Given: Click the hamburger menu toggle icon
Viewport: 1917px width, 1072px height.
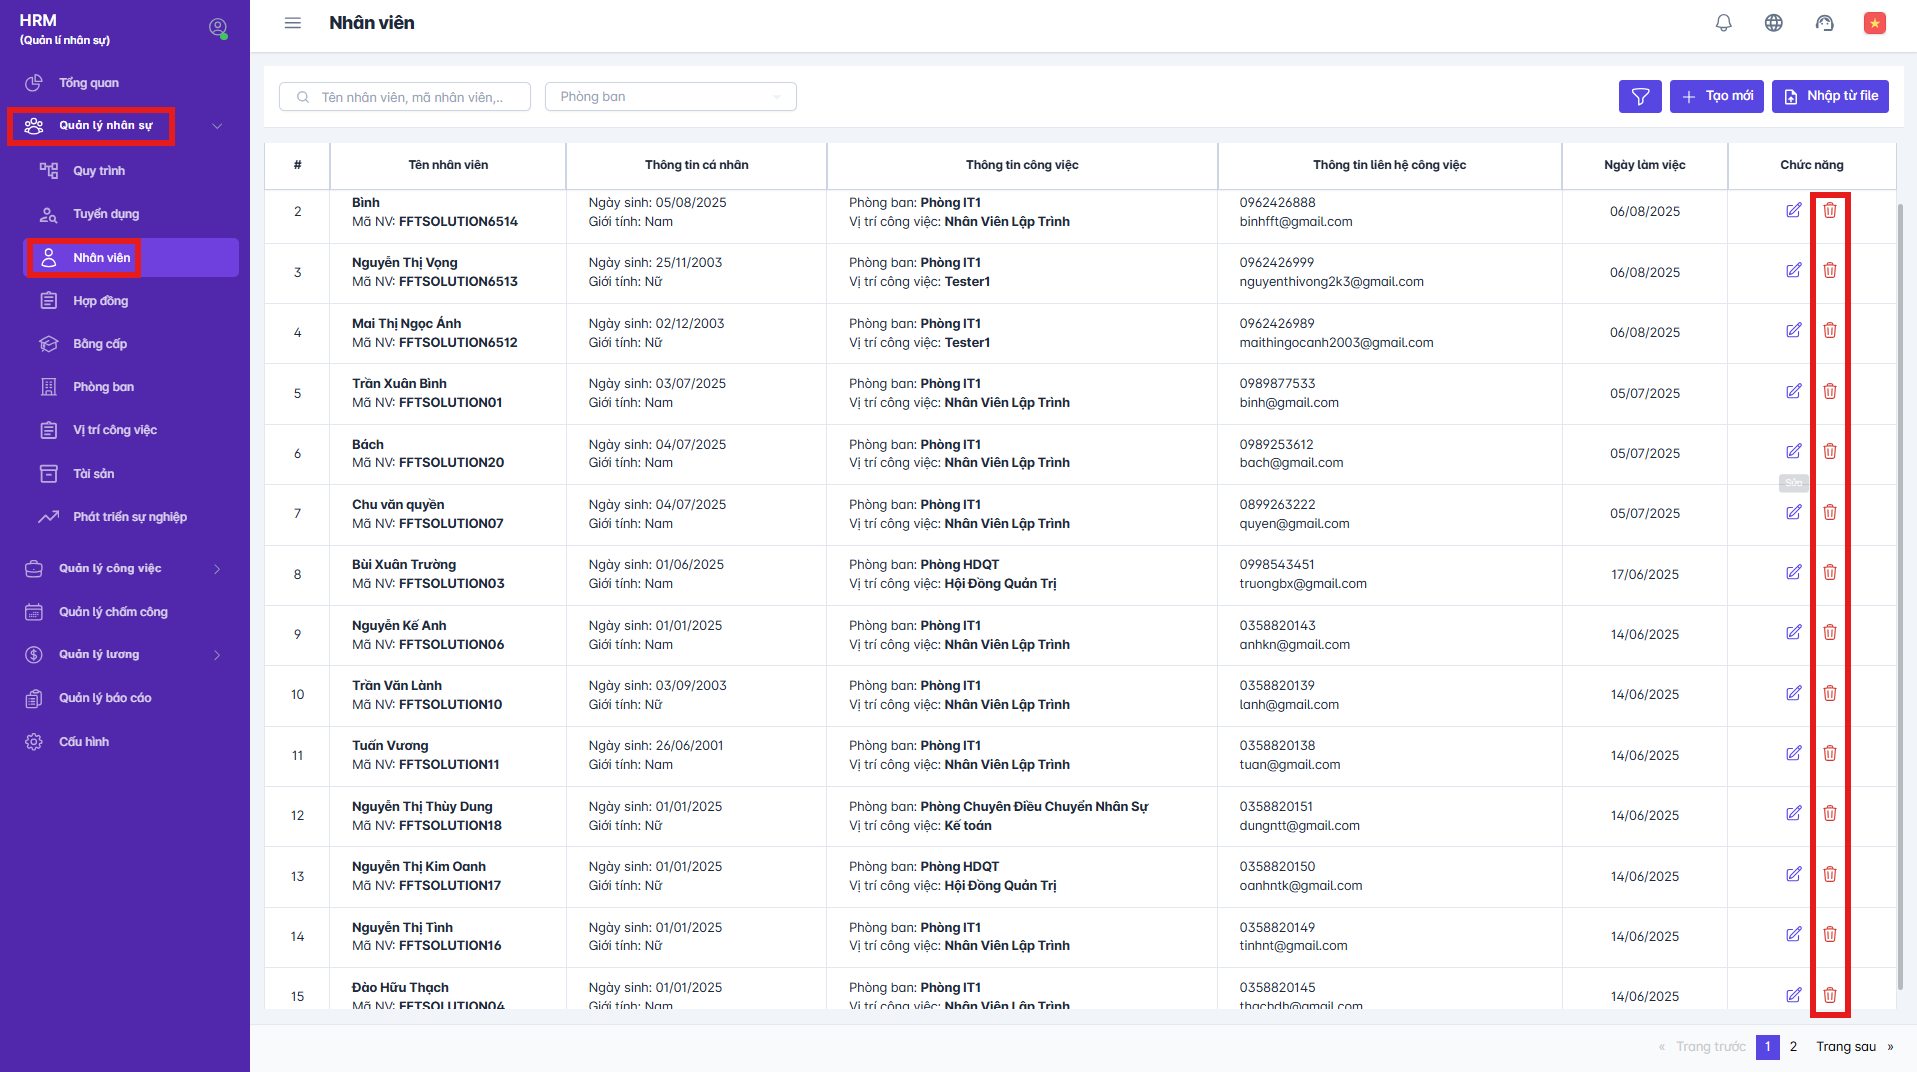Looking at the screenshot, I should click(x=292, y=23).
